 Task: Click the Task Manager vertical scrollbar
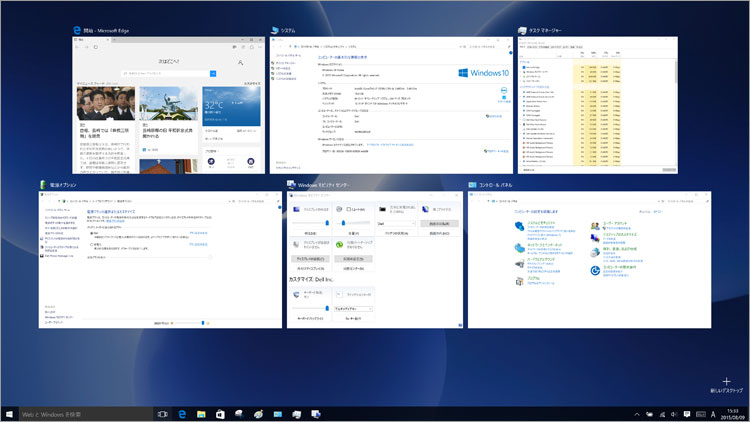(x=676, y=111)
